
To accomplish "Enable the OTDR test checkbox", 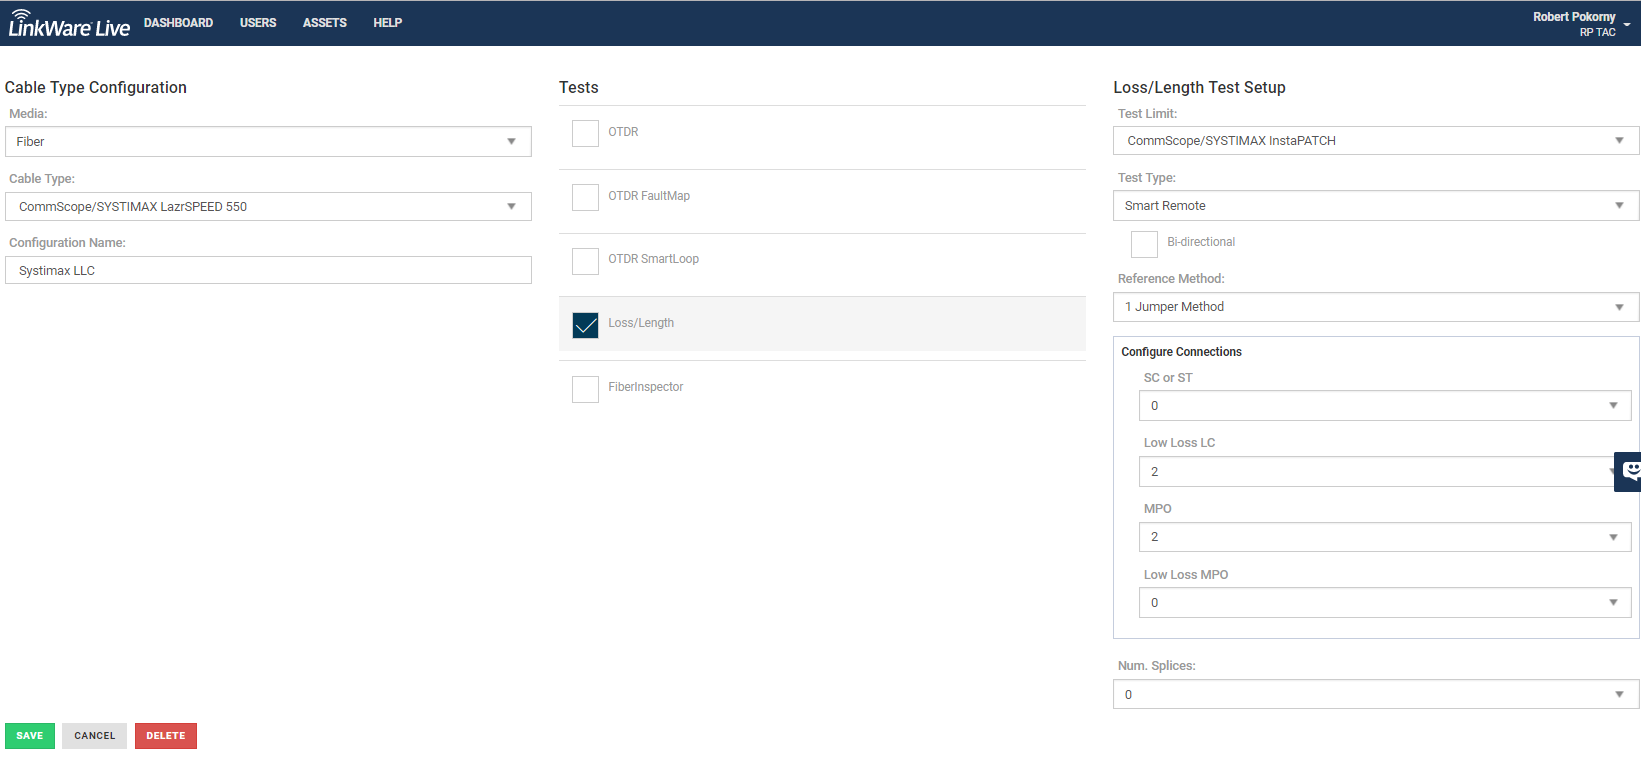I will click(x=585, y=133).
